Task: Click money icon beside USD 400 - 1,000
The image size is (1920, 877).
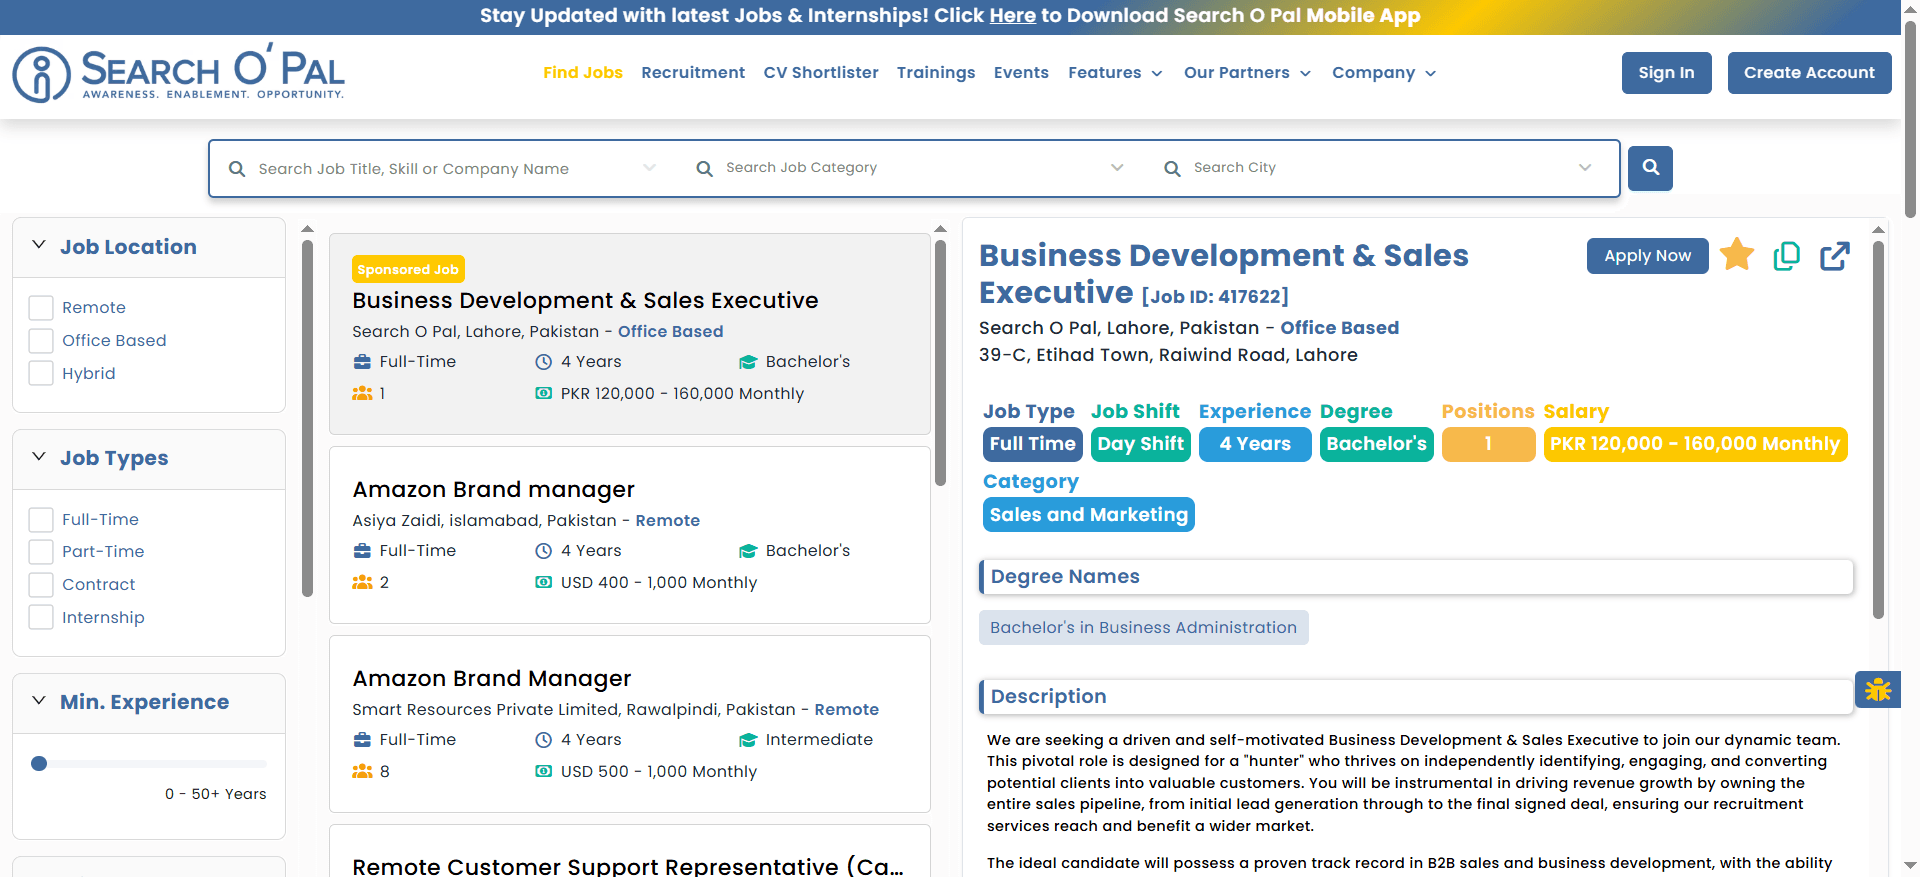Action: point(543,583)
